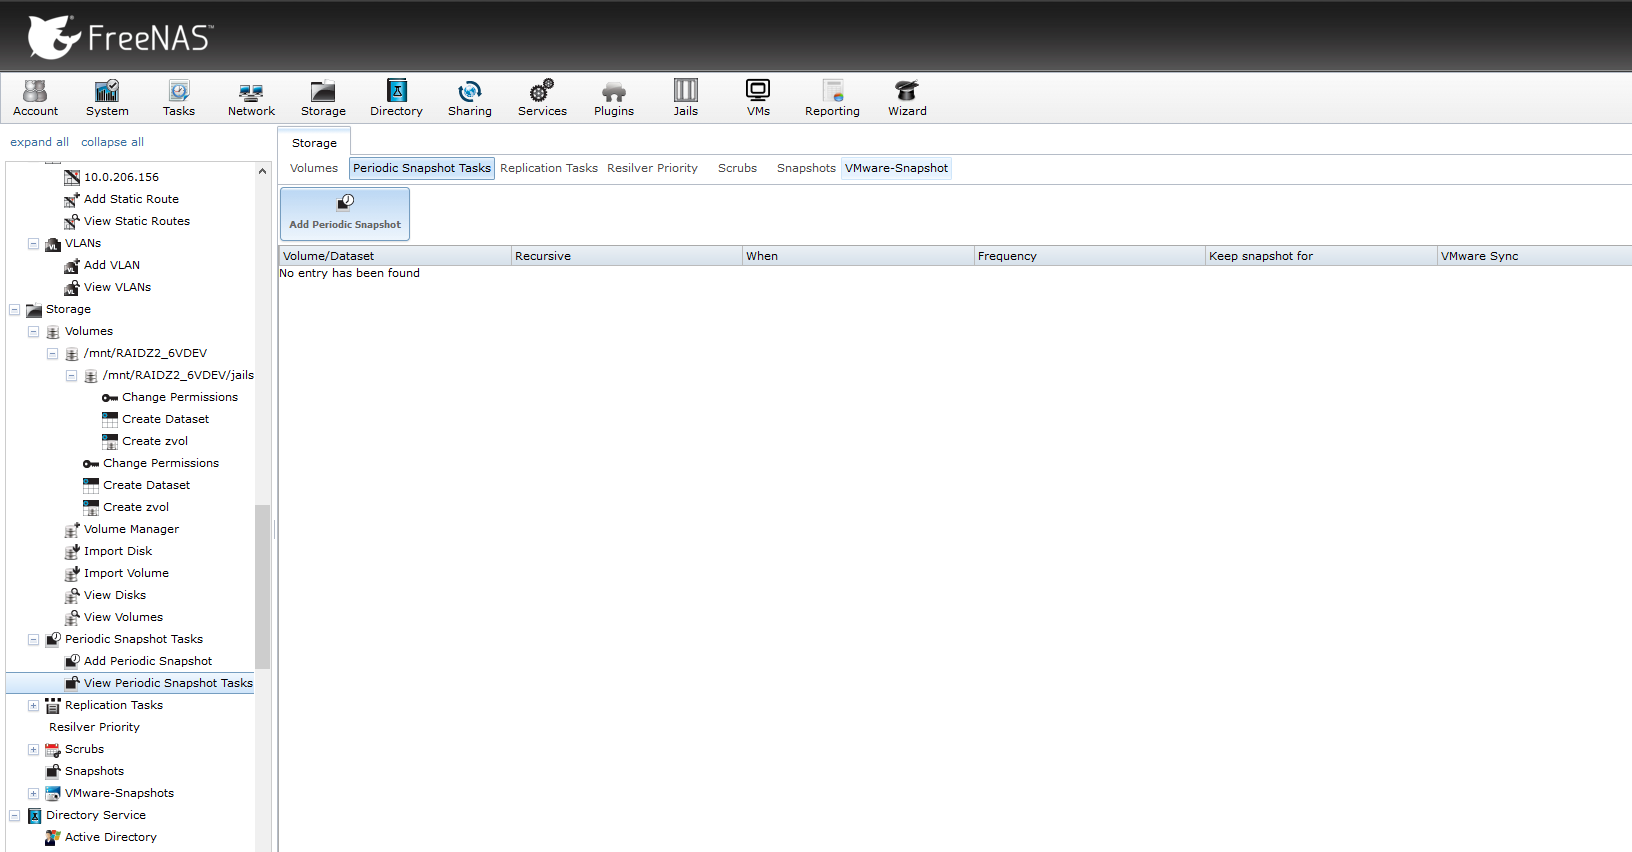Open the System toolbar icon
1632x852 pixels.
(x=107, y=98)
